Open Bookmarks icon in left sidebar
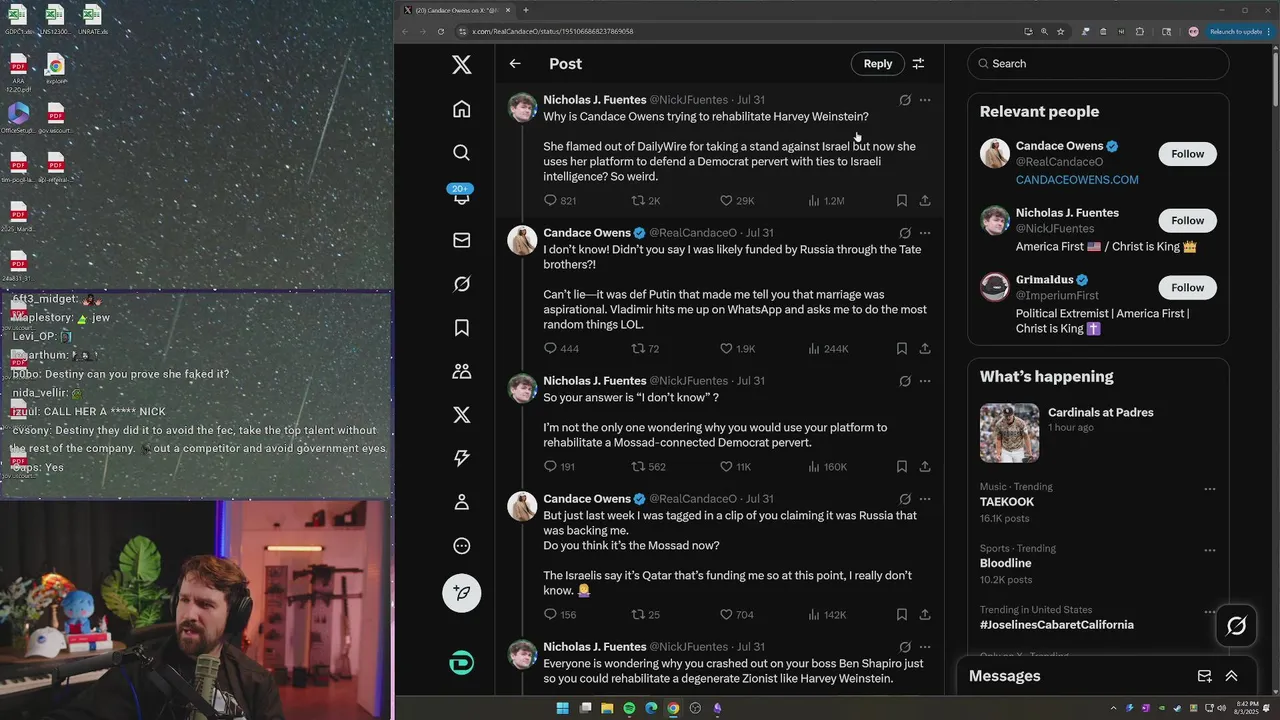 point(461,327)
